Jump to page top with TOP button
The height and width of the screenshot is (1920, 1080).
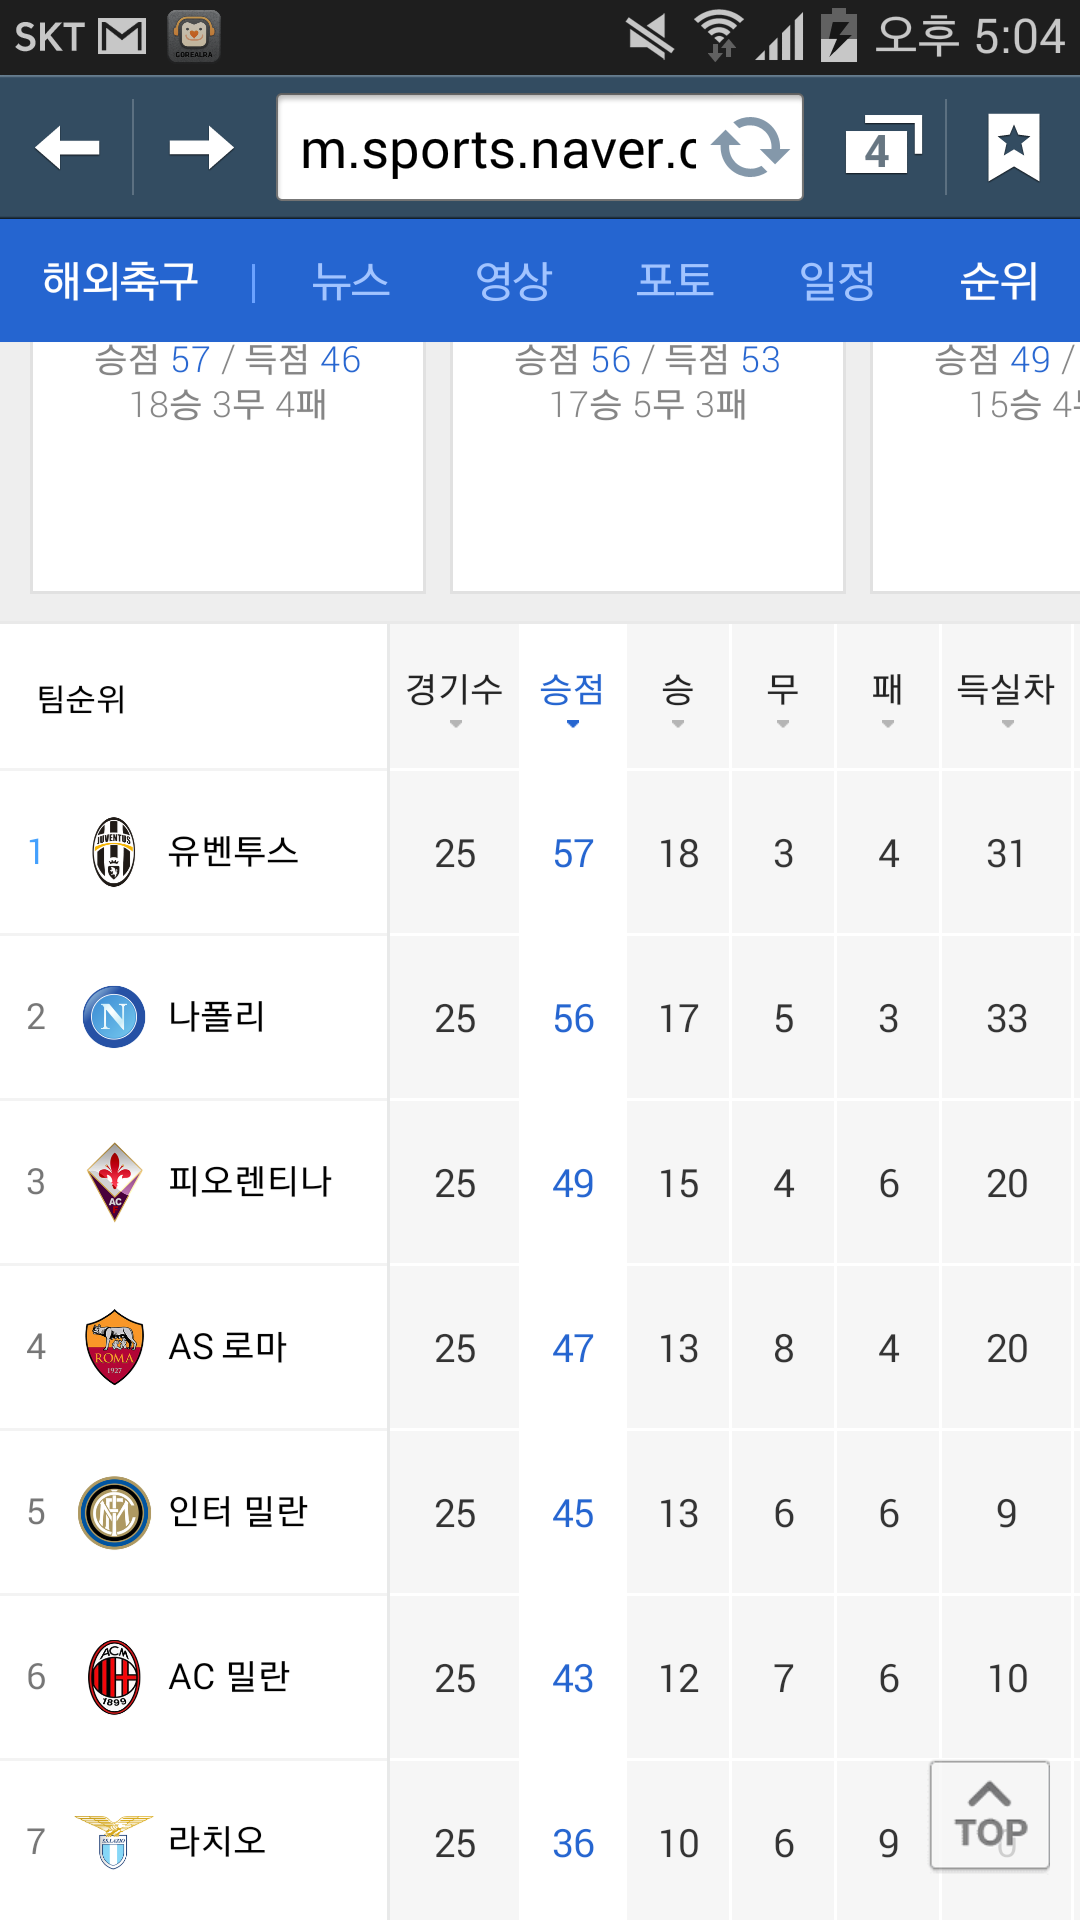tap(990, 1815)
